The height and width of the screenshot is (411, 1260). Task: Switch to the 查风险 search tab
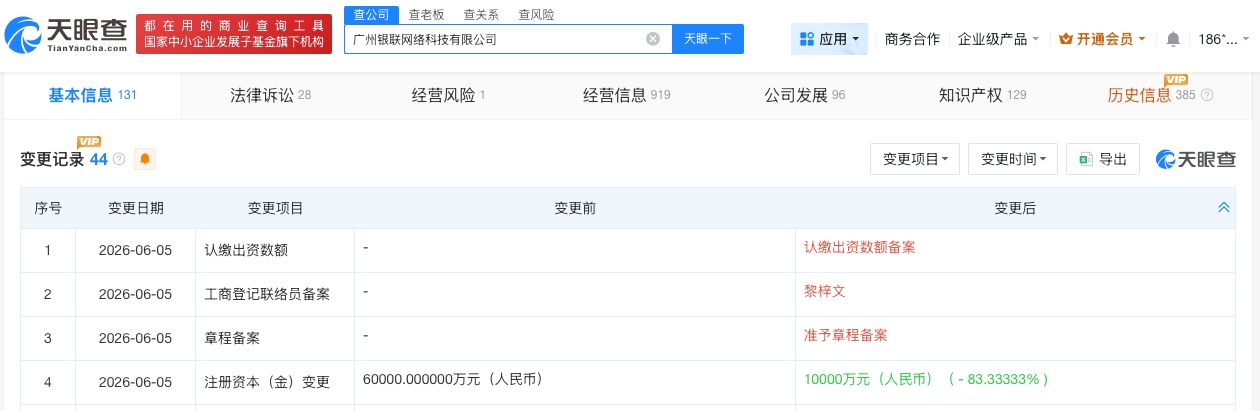click(x=536, y=15)
